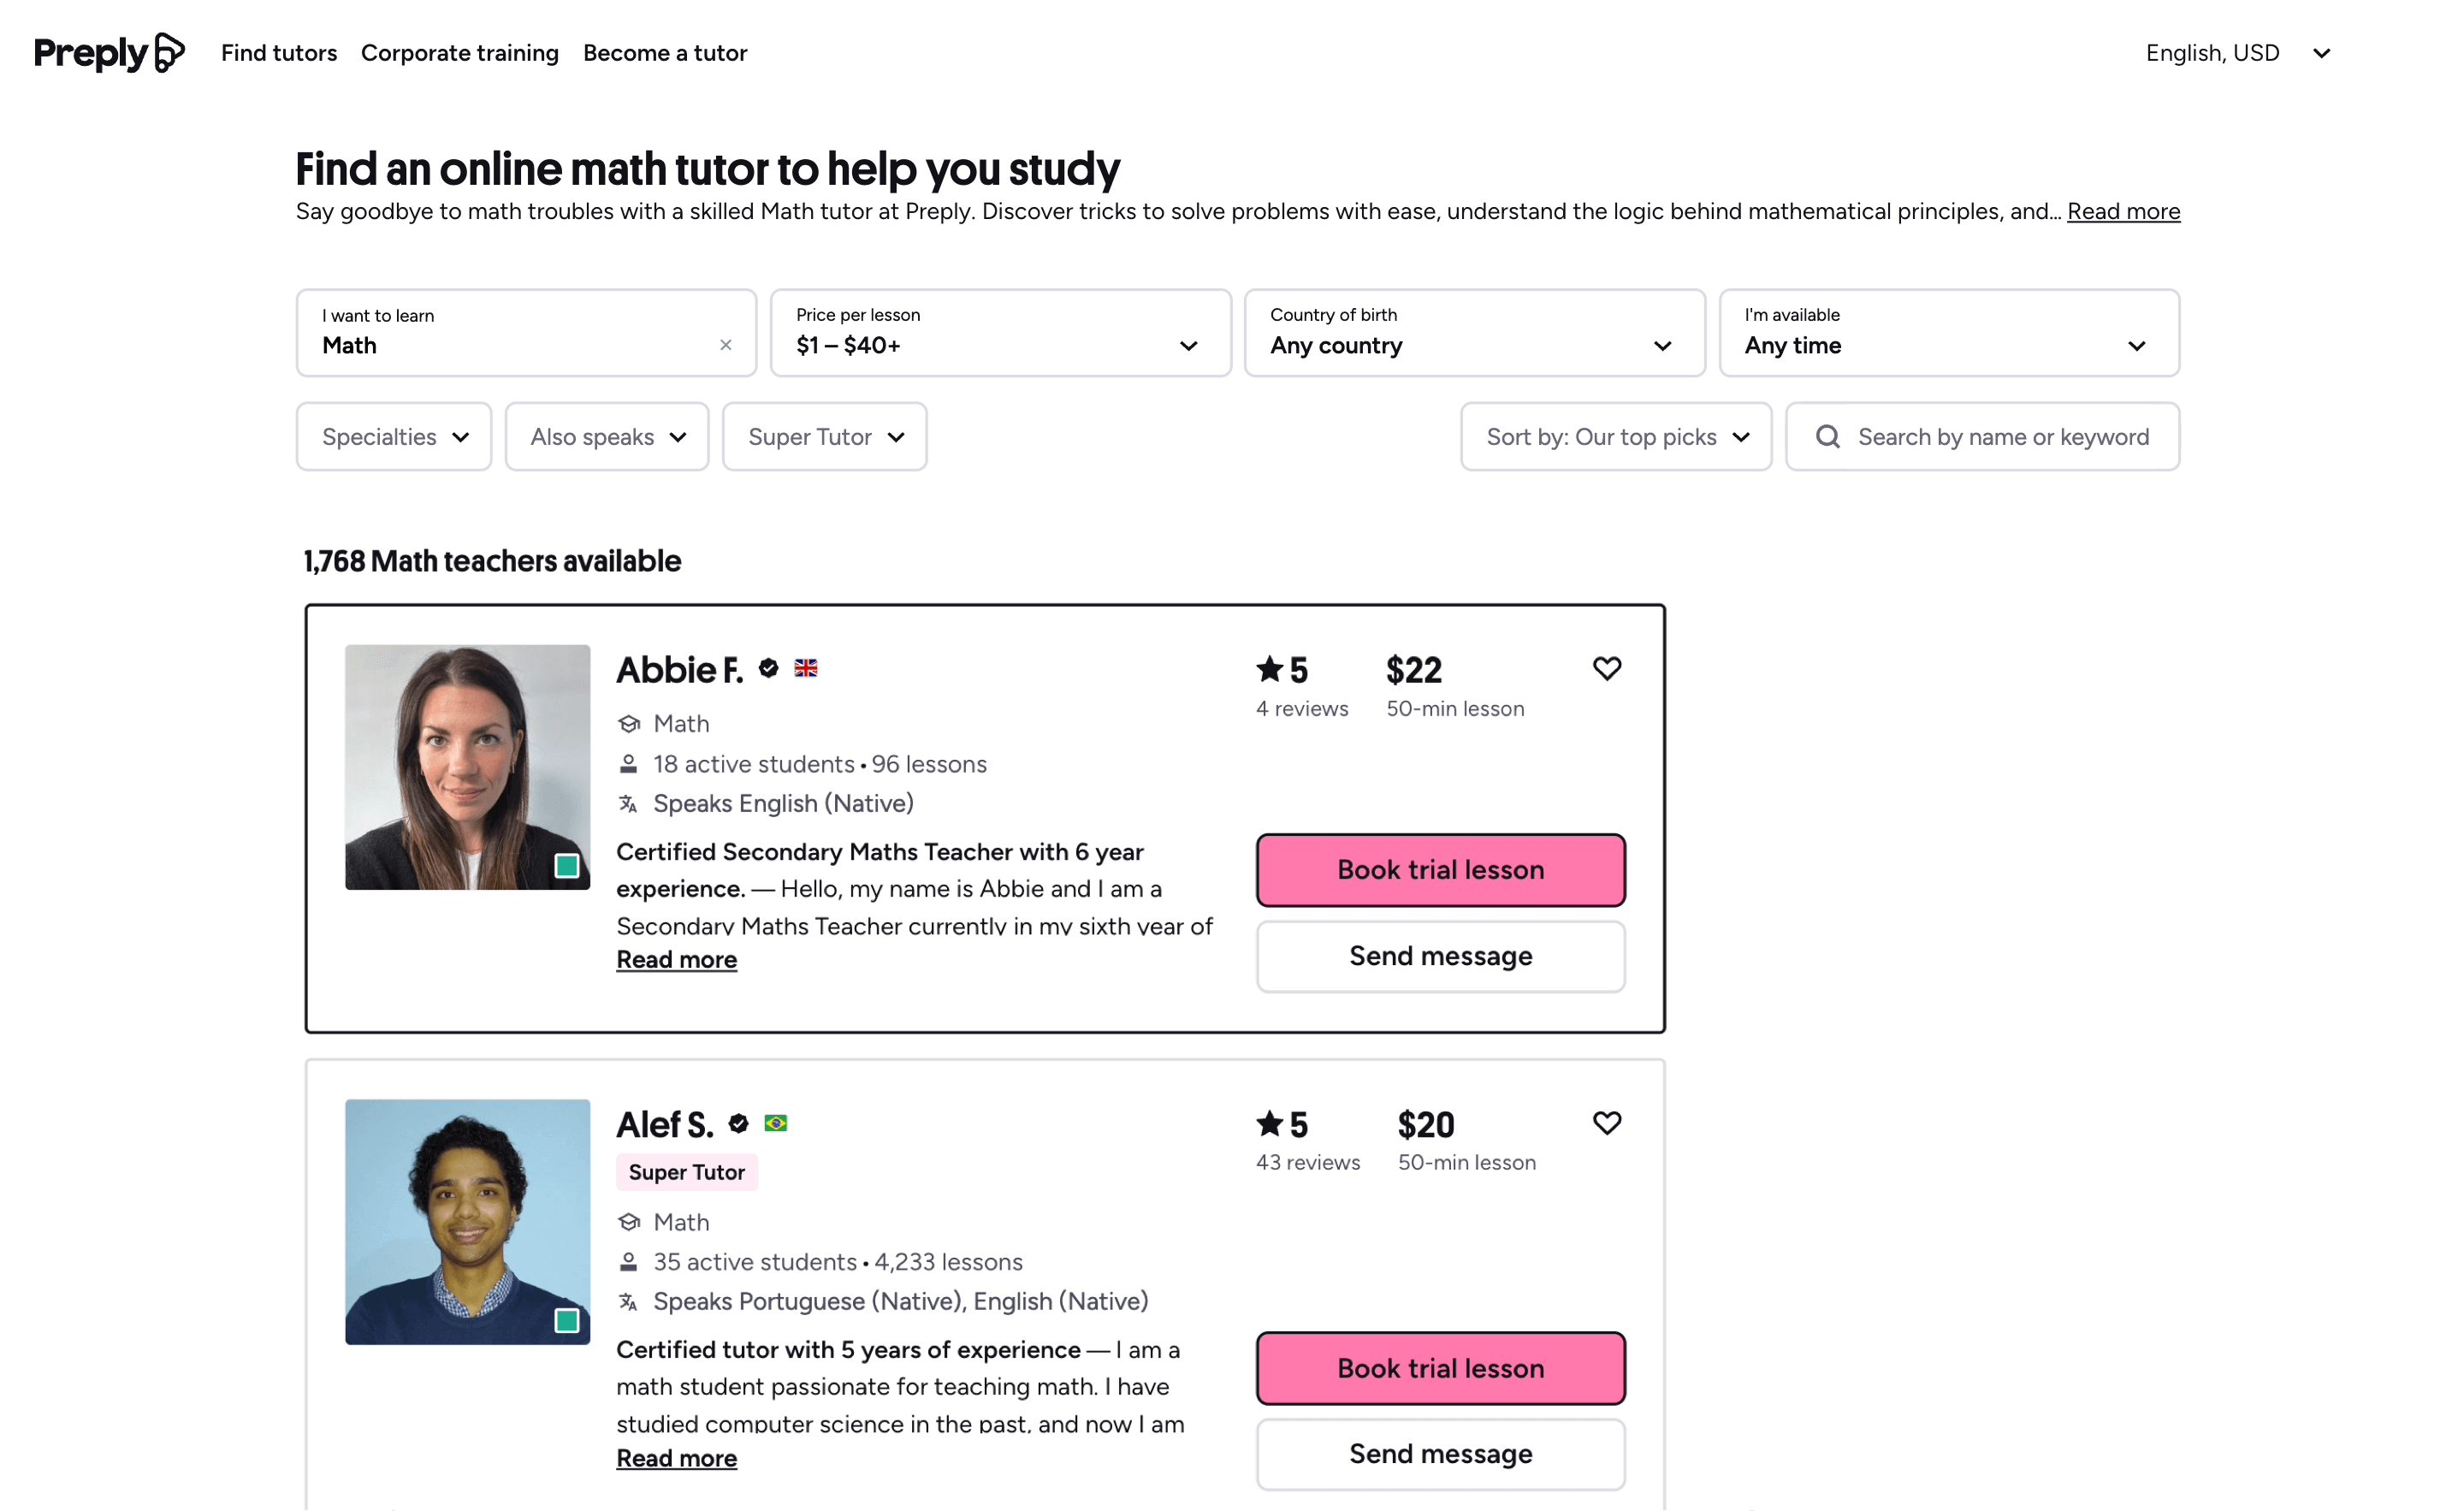
Task: Click the Preply logo
Action: click(107, 52)
